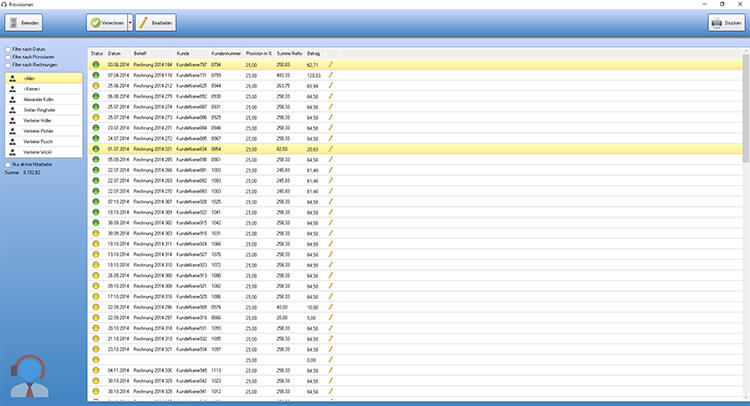Viewport: 750px width, 406px height.
Task: Click yellow status icon of Rechnung 2014 311
Action: [96, 244]
